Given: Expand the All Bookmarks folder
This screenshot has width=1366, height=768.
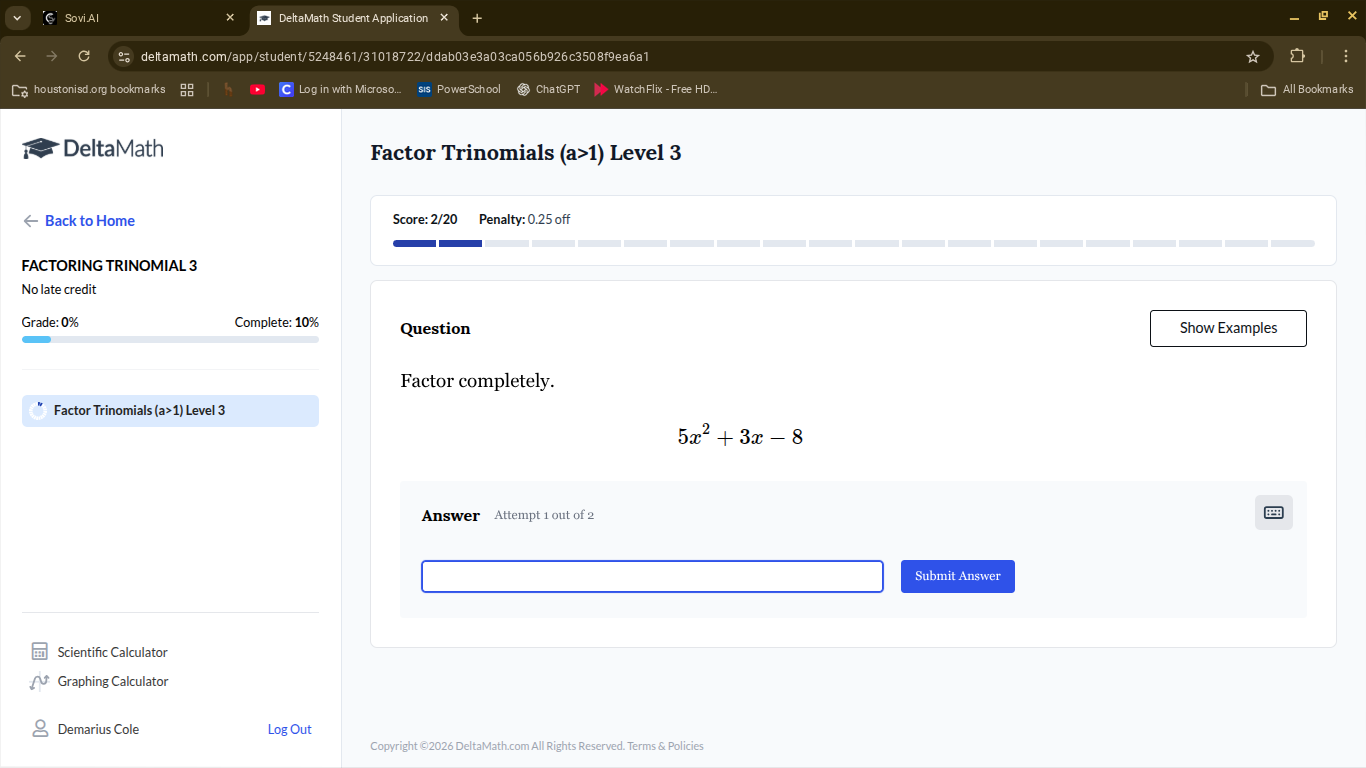Looking at the screenshot, I should click(1307, 89).
